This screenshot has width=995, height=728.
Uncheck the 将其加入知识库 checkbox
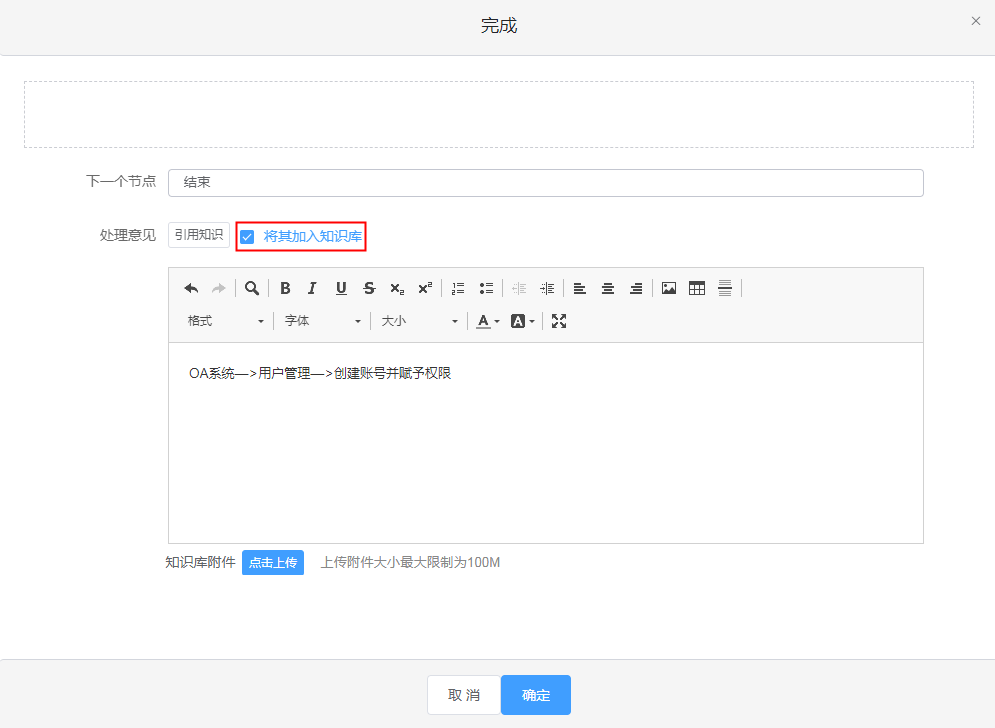[247, 237]
